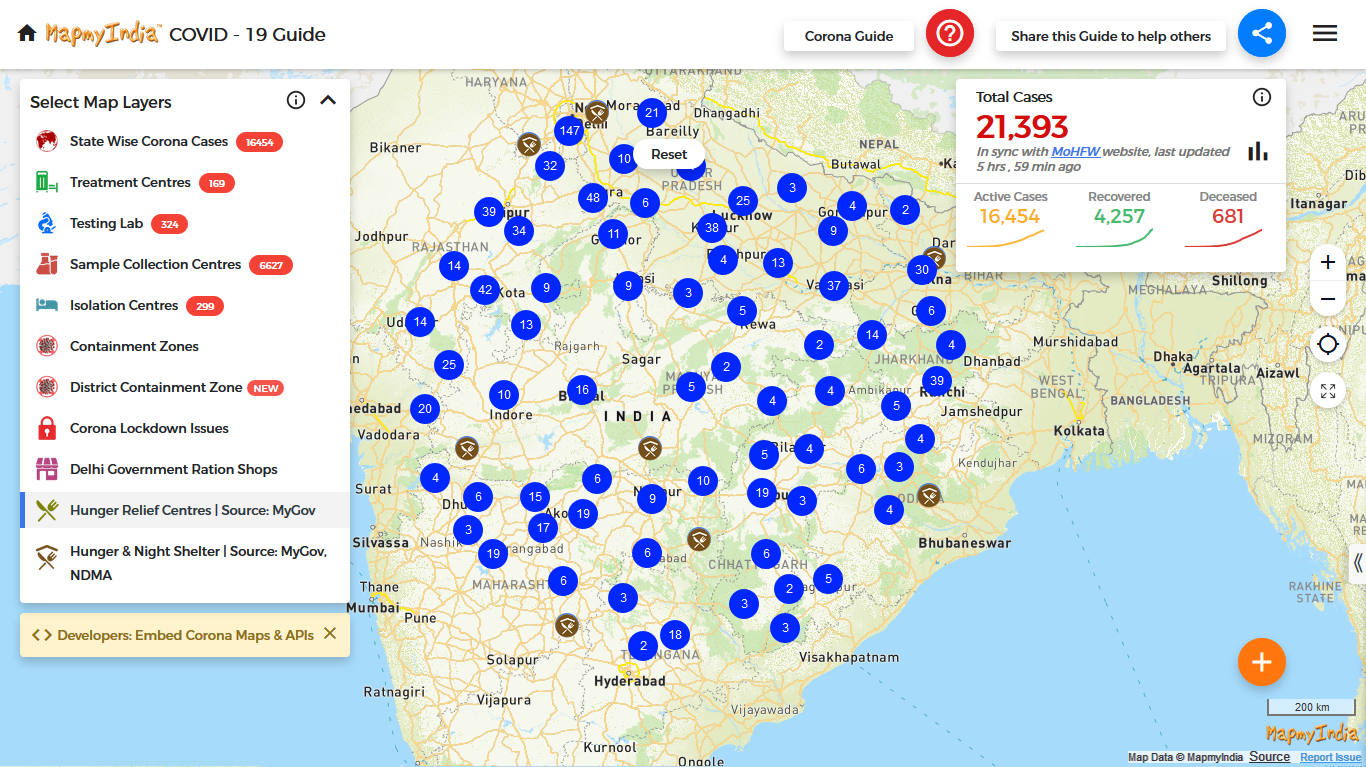Click Share this Guide to help others

tap(1111, 36)
